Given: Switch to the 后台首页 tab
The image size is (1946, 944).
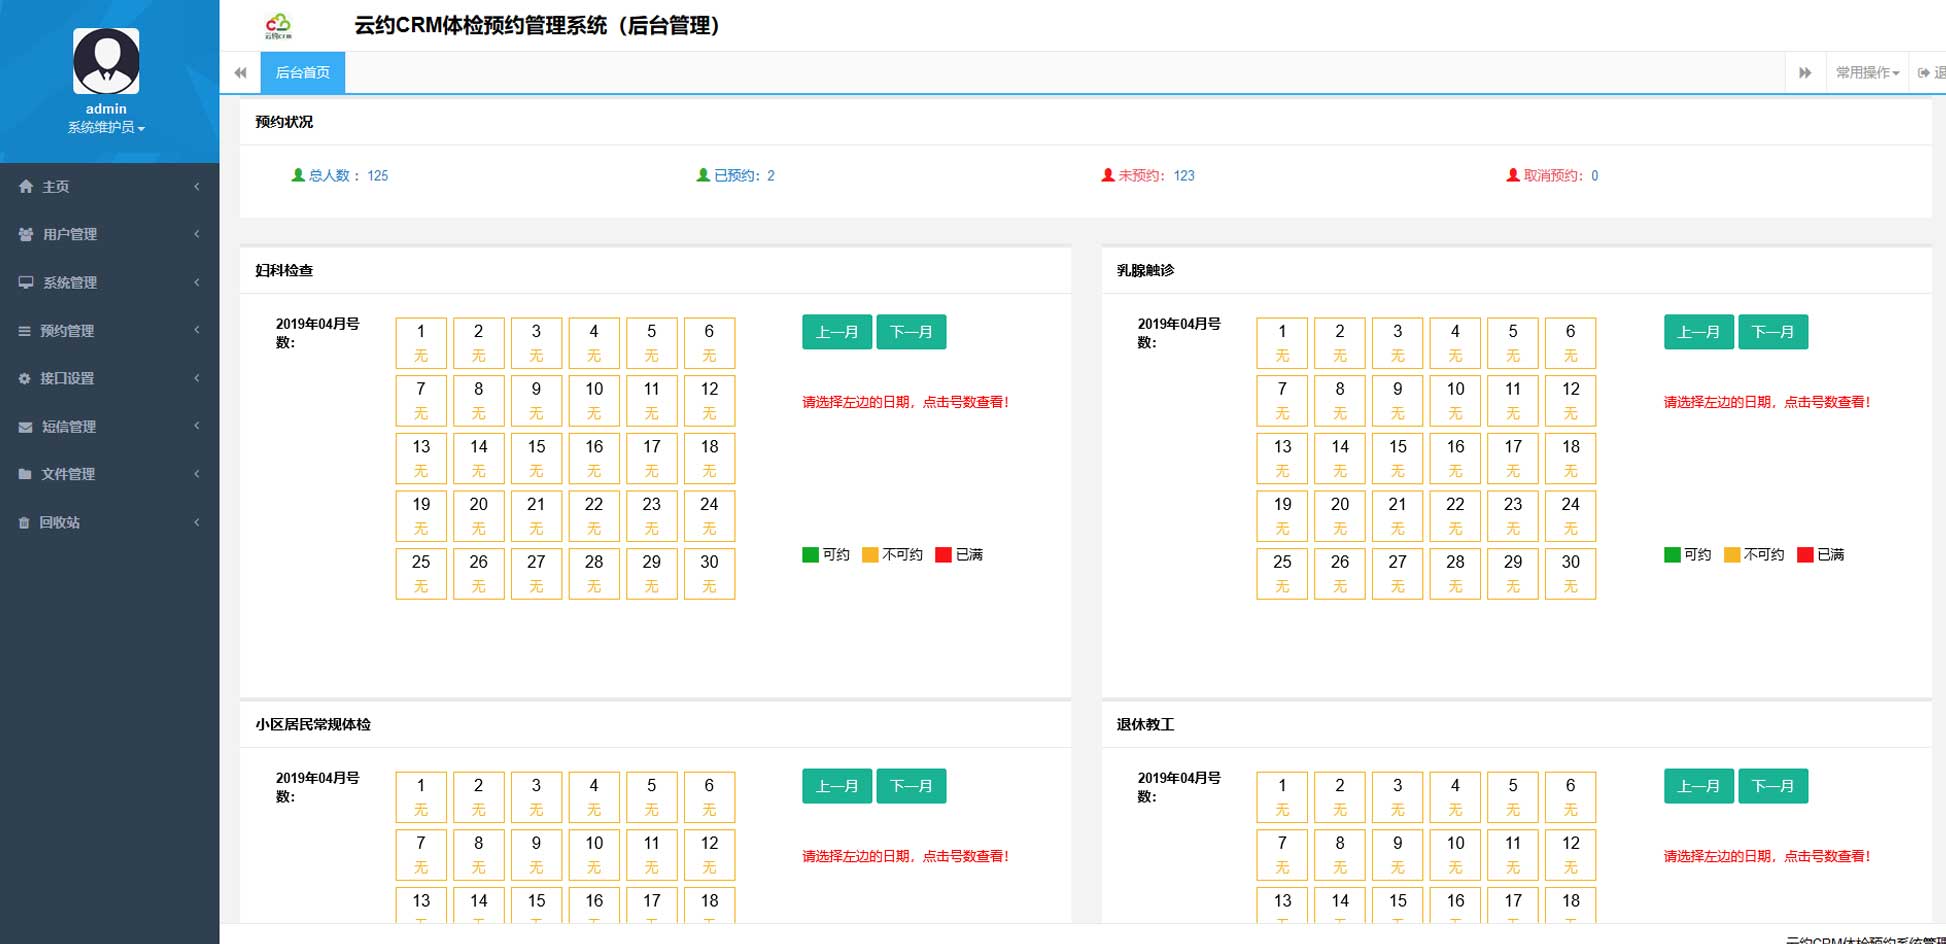Looking at the screenshot, I should click(302, 73).
